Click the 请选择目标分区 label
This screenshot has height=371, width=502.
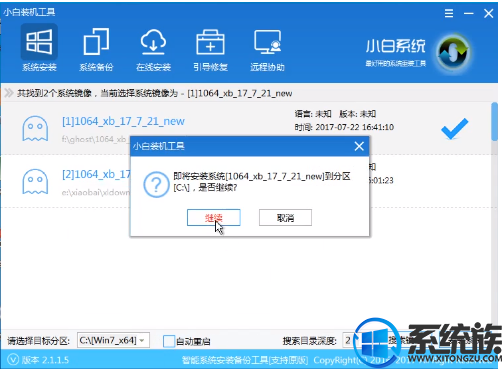38,341
